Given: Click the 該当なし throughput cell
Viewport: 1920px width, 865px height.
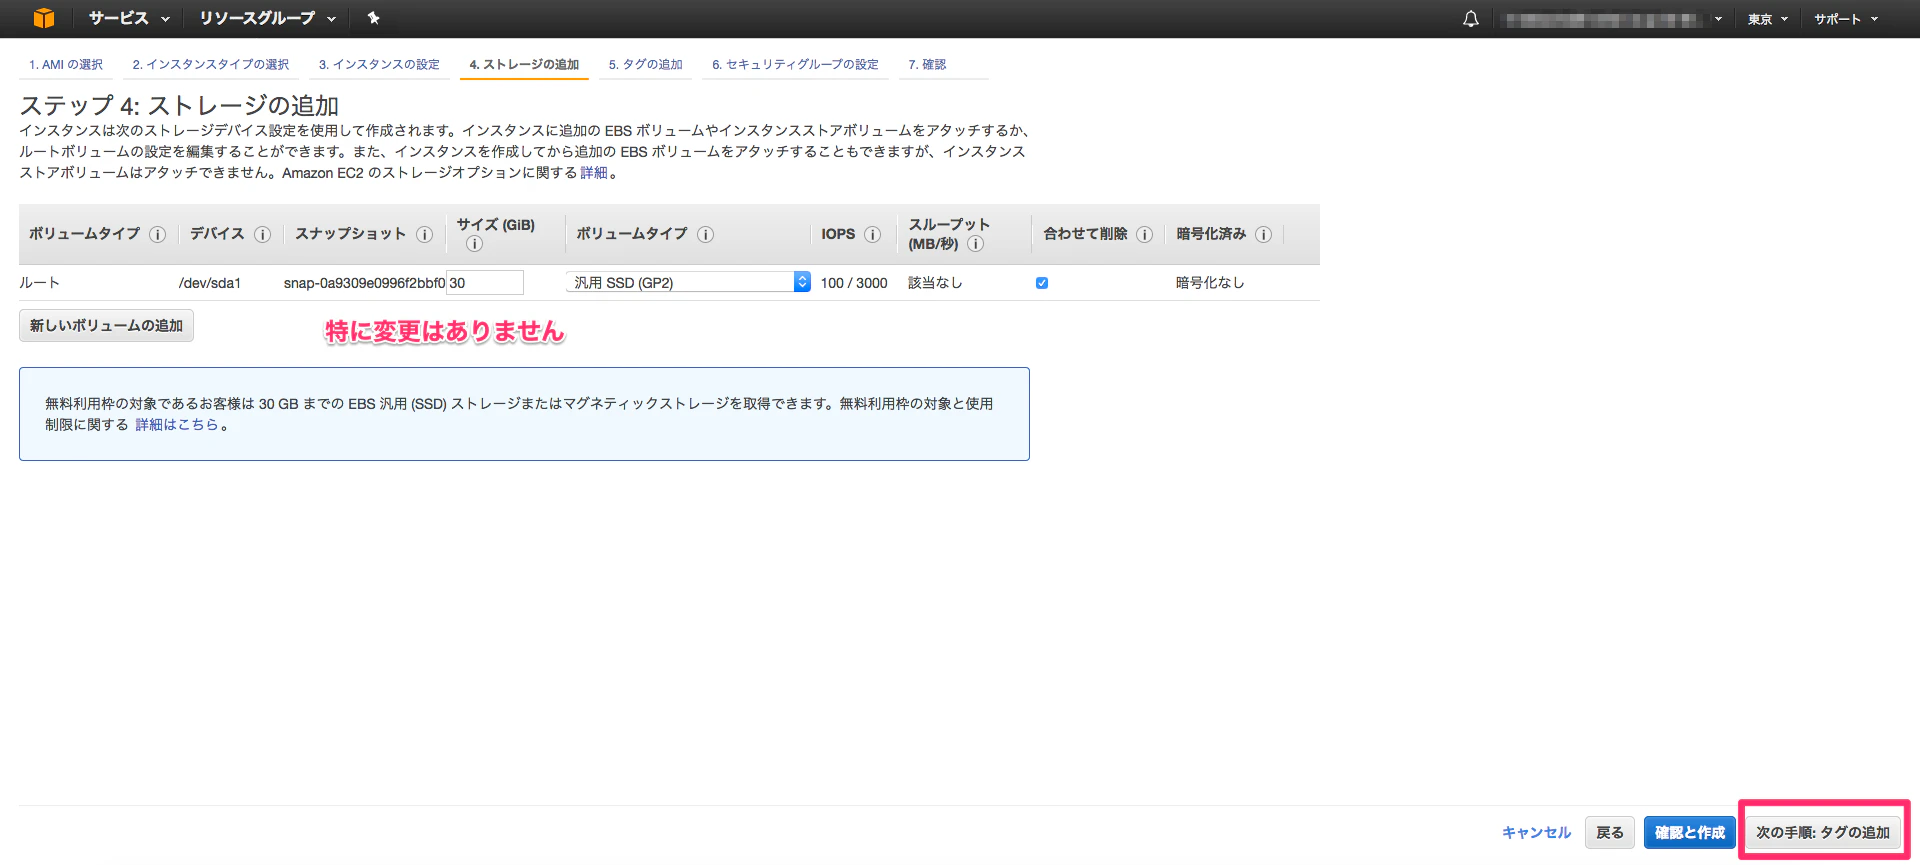Looking at the screenshot, I should pyautogui.click(x=935, y=283).
